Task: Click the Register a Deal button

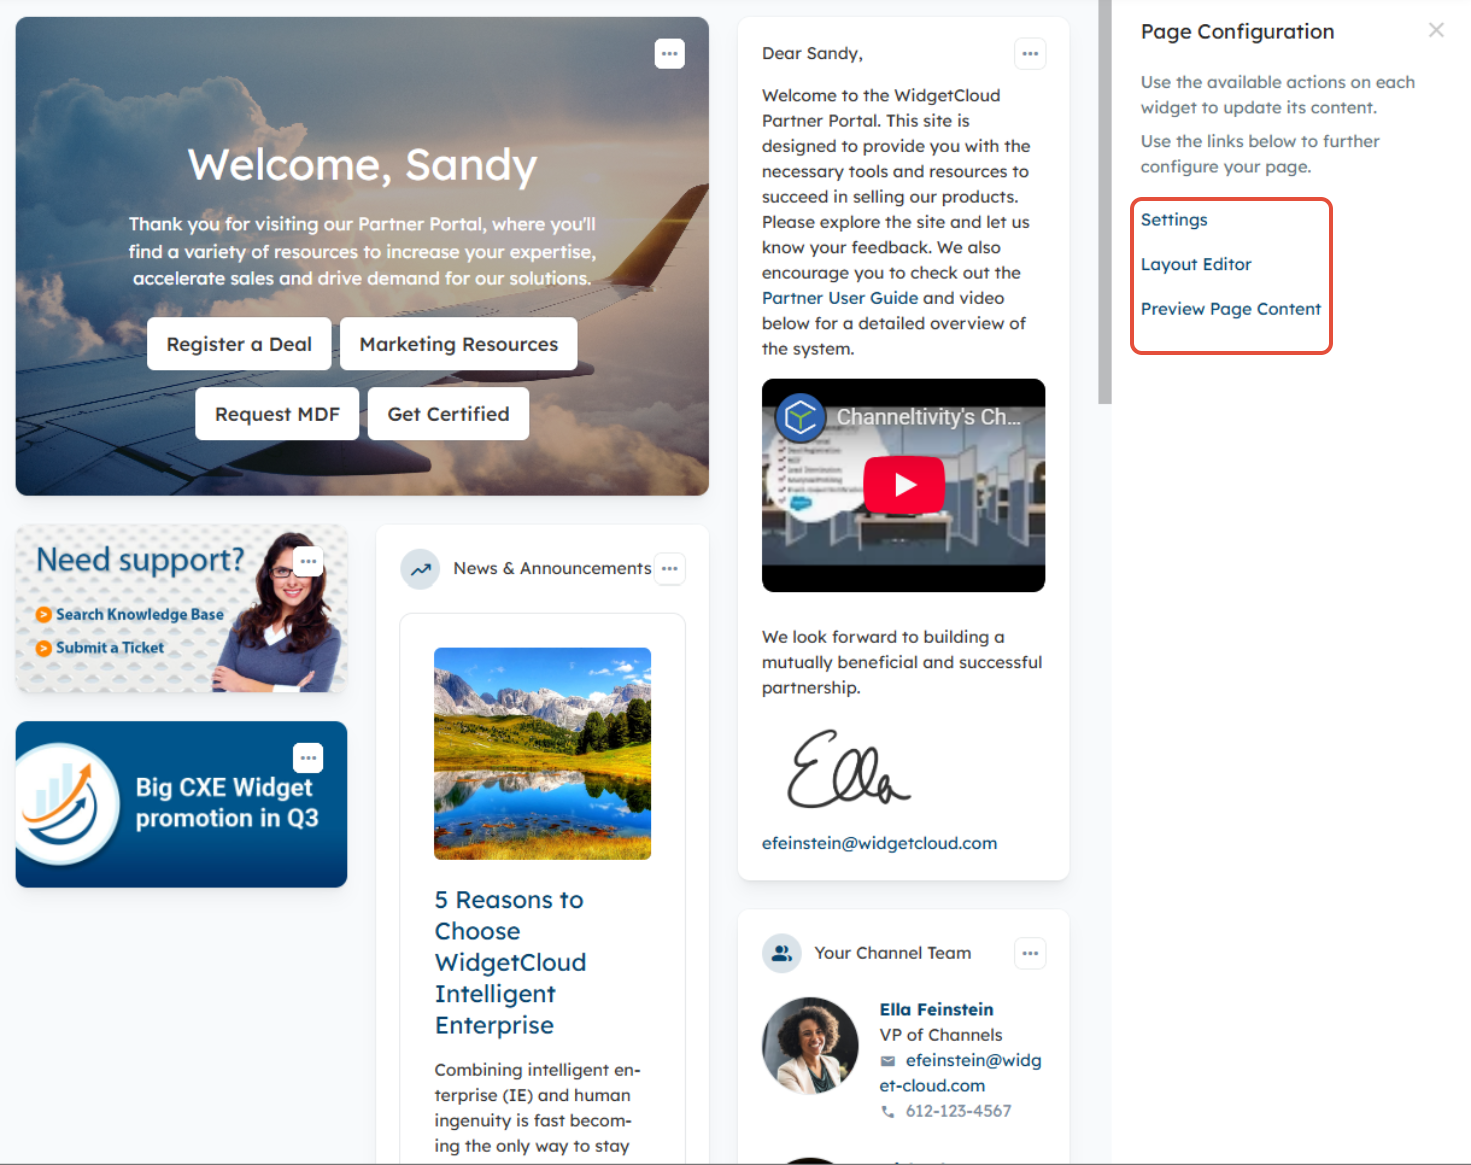Action: click(x=239, y=345)
